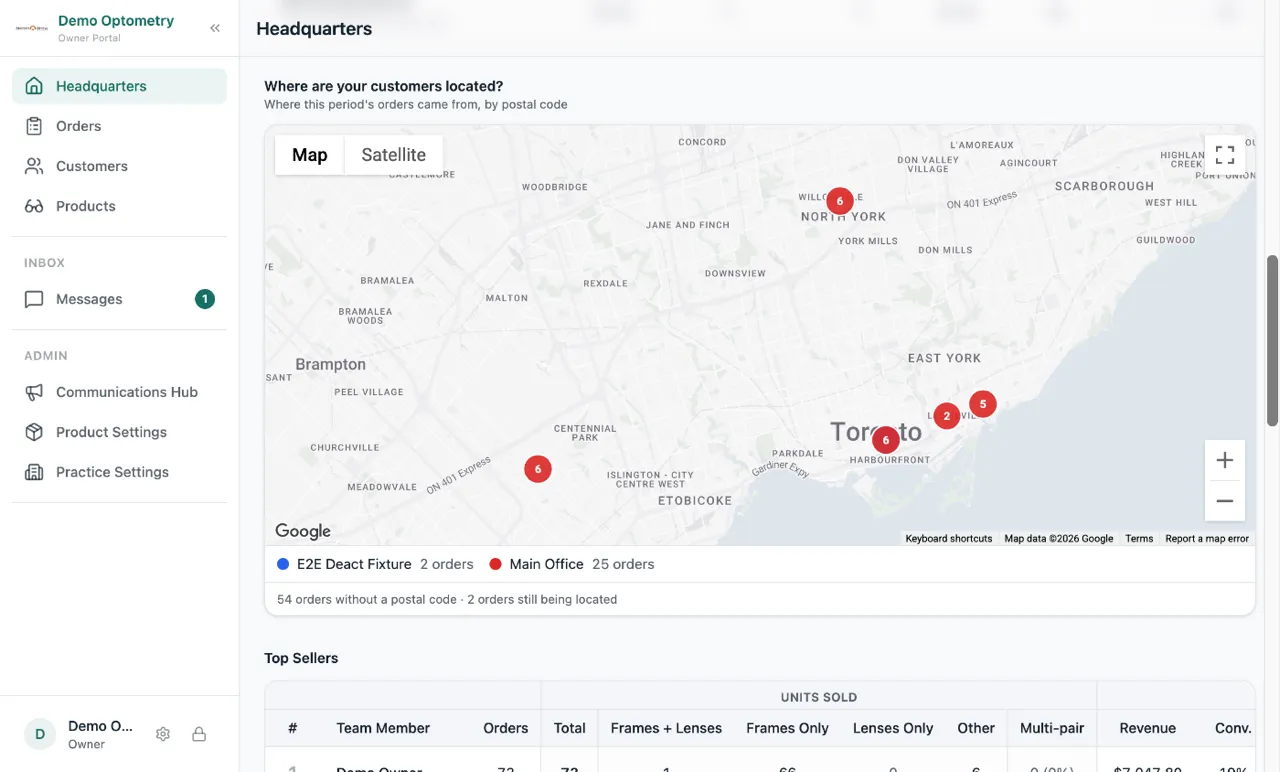
Task: Click the Demo Optometry logo
Action: point(32,28)
